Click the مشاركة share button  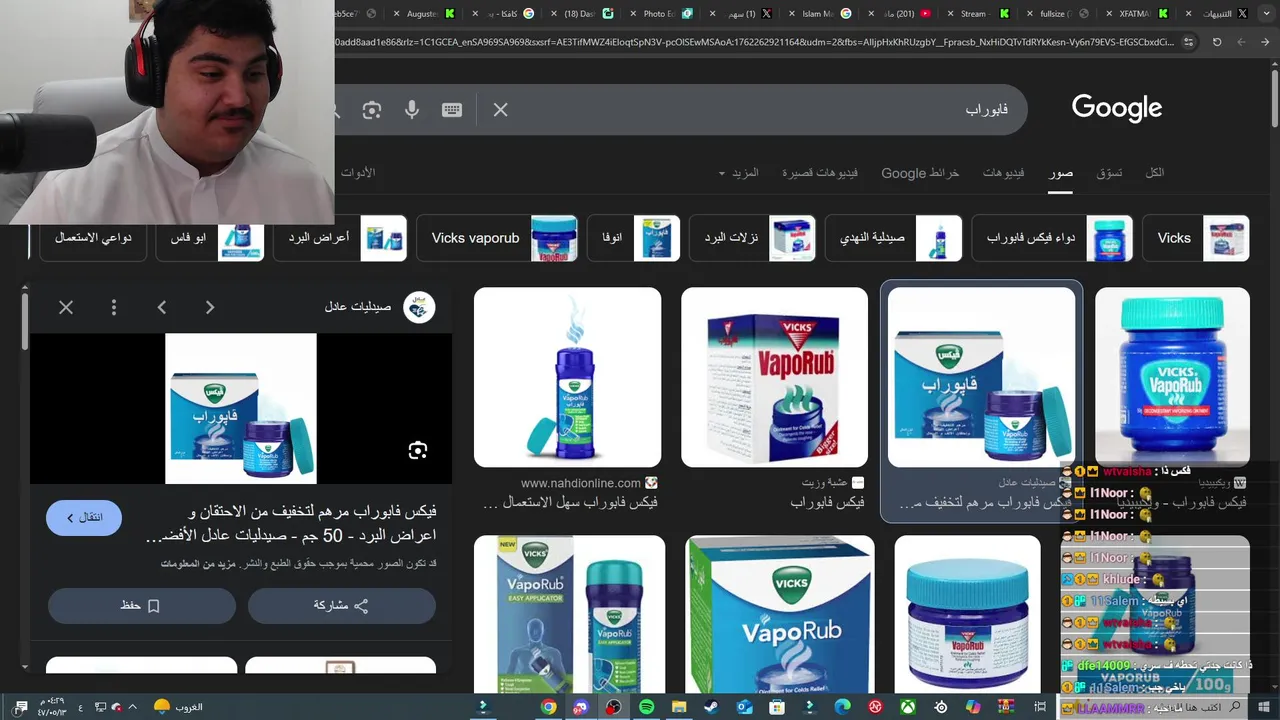click(341, 606)
